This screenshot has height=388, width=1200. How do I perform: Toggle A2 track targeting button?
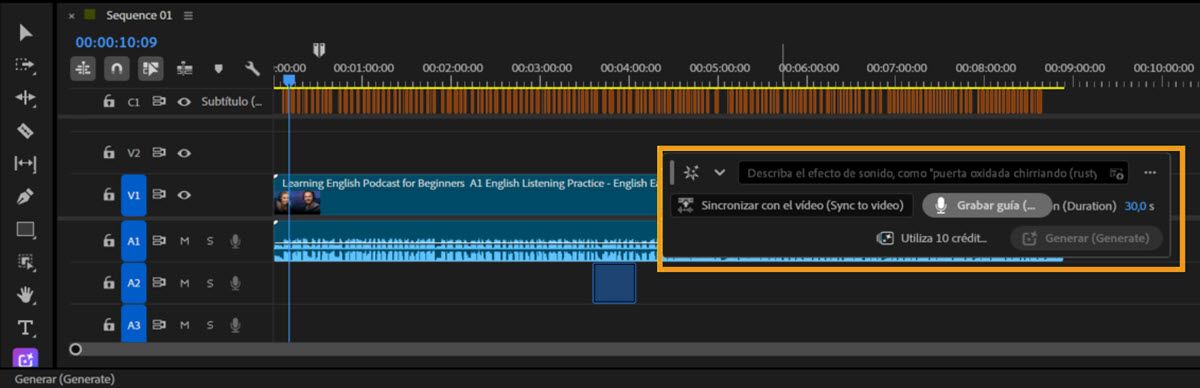(134, 283)
